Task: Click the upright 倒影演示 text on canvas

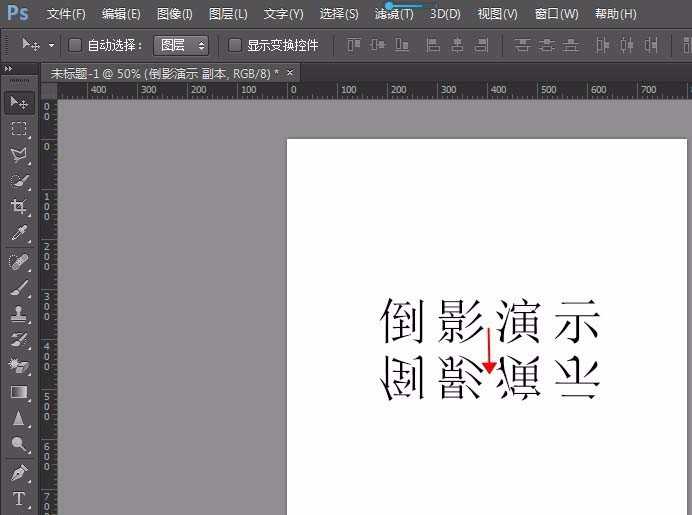Action: click(489, 320)
